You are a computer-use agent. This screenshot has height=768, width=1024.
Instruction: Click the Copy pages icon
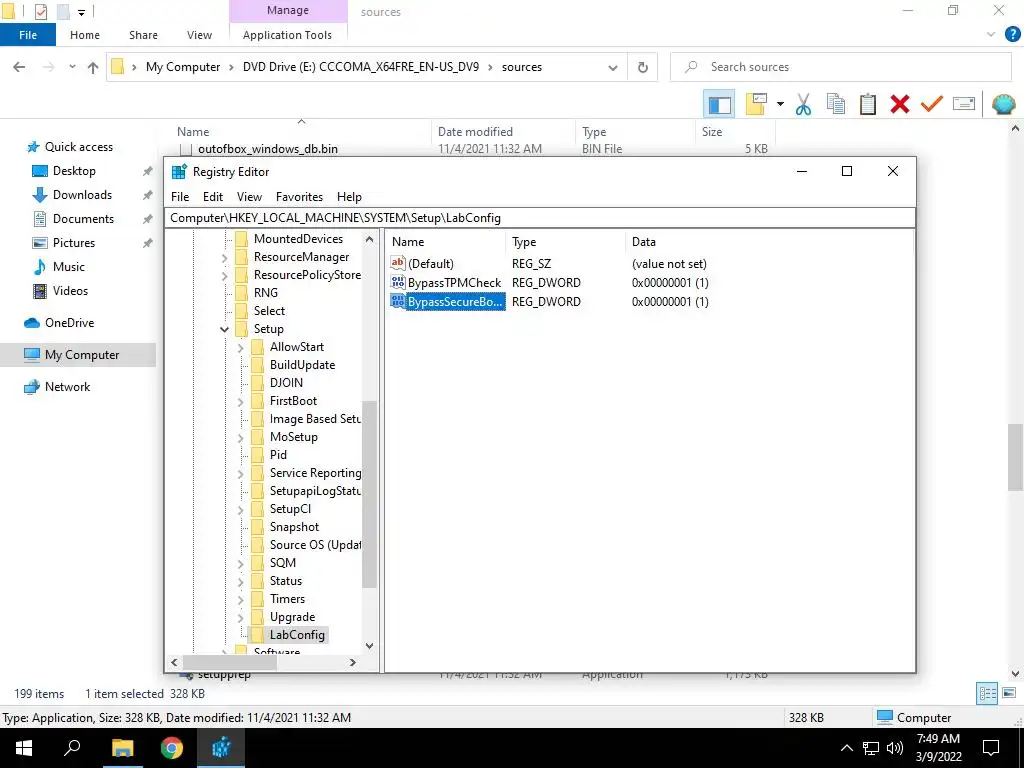[835, 104]
